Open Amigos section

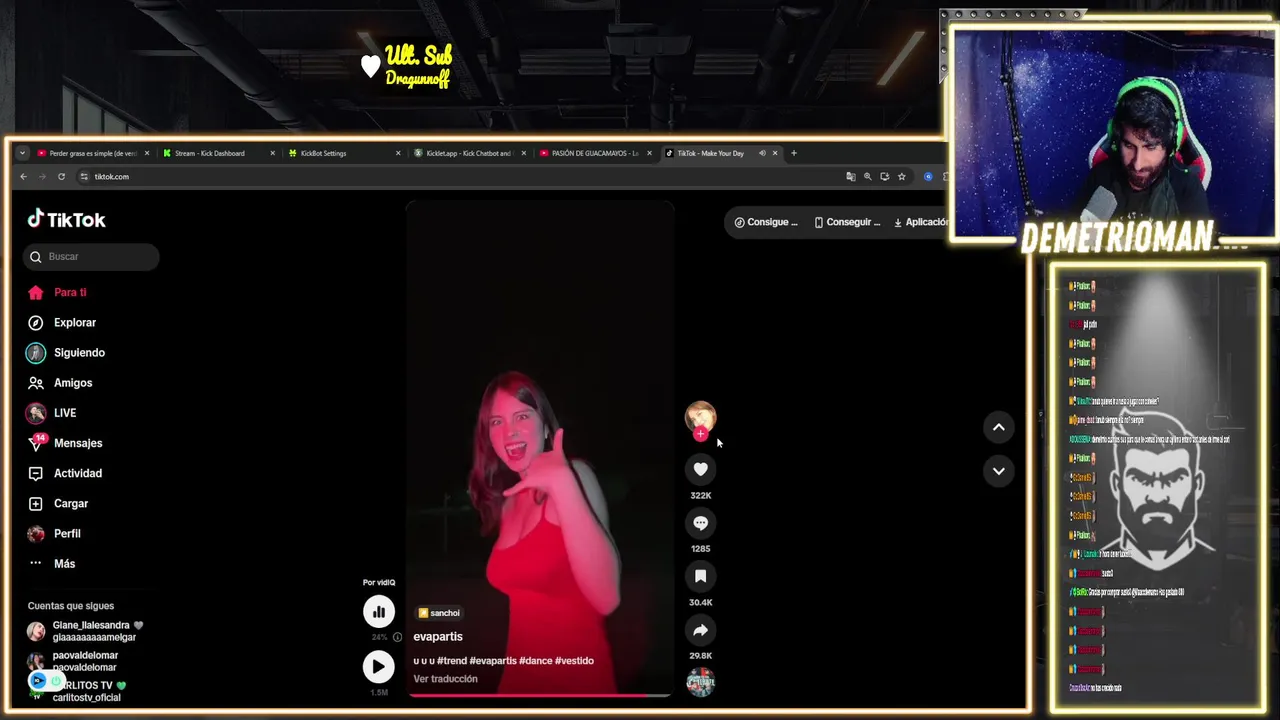tap(73, 382)
